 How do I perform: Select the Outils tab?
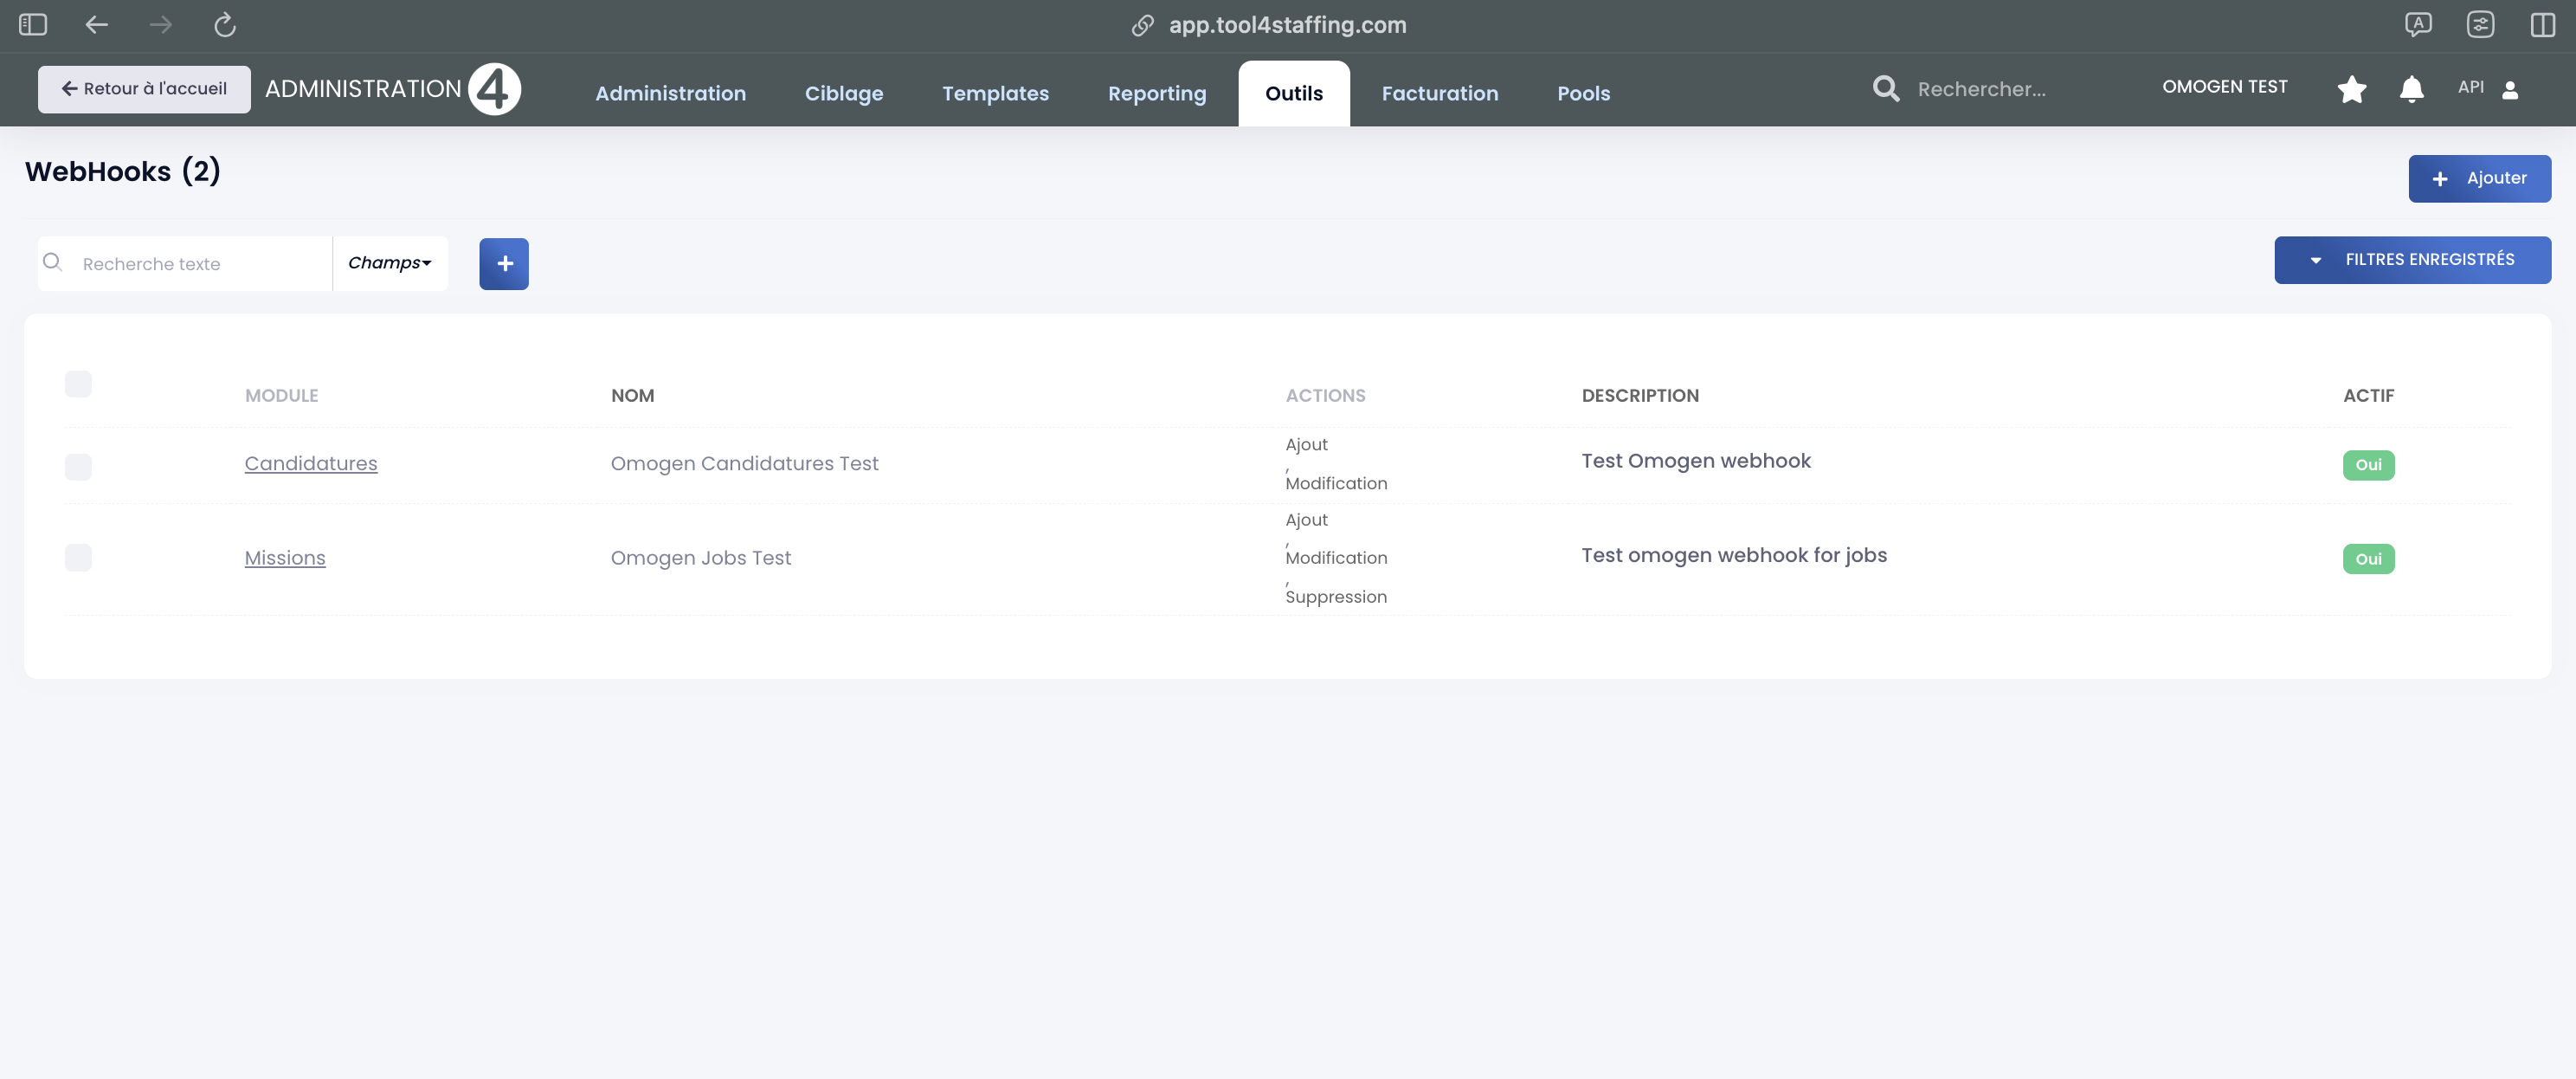click(1294, 94)
